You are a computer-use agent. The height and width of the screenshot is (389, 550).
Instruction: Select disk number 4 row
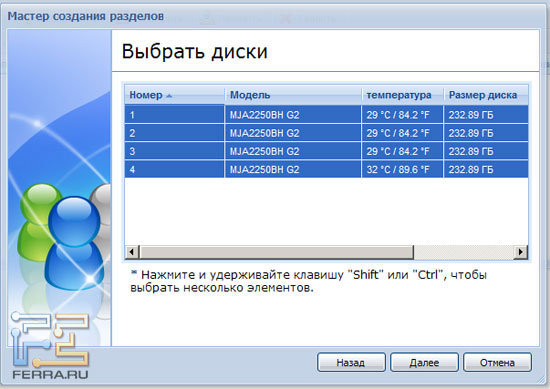tap(326, 169)
